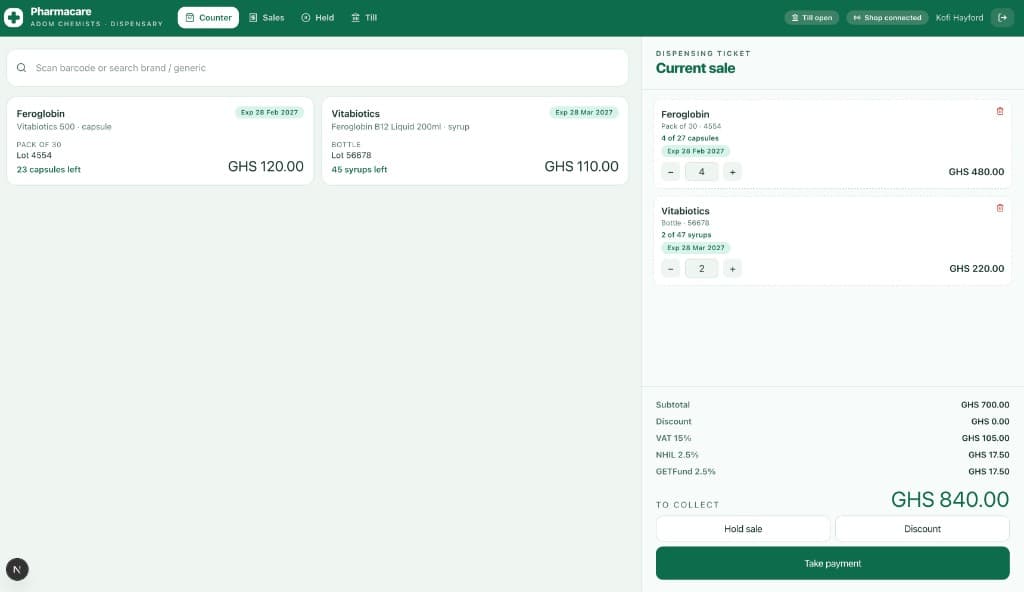Click the search magnifier icon
Viewport: 1024px width, 592px height.
coord(22,68)
